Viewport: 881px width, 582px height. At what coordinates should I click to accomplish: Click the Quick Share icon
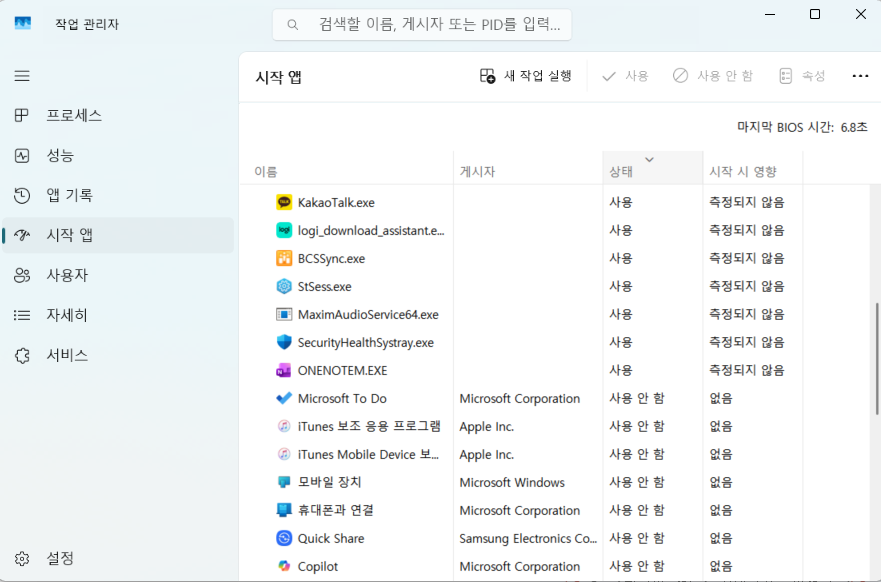284,538
